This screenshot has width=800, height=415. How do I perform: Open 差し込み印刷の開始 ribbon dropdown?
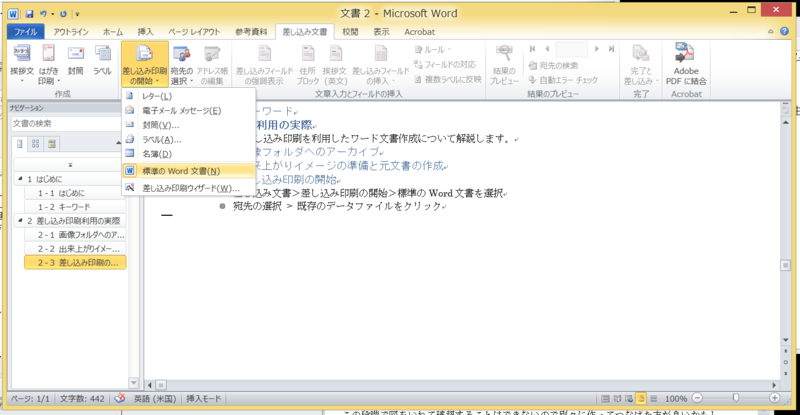144,65
